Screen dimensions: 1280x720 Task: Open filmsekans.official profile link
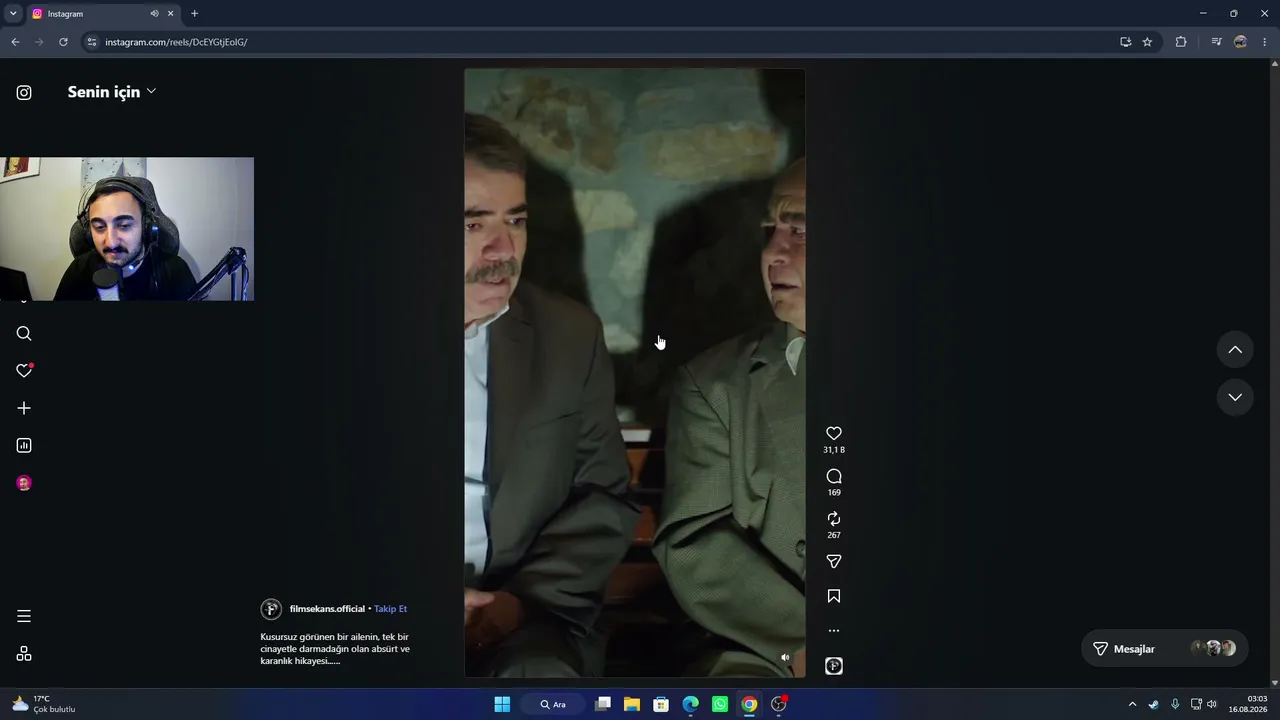click(327, 609)
